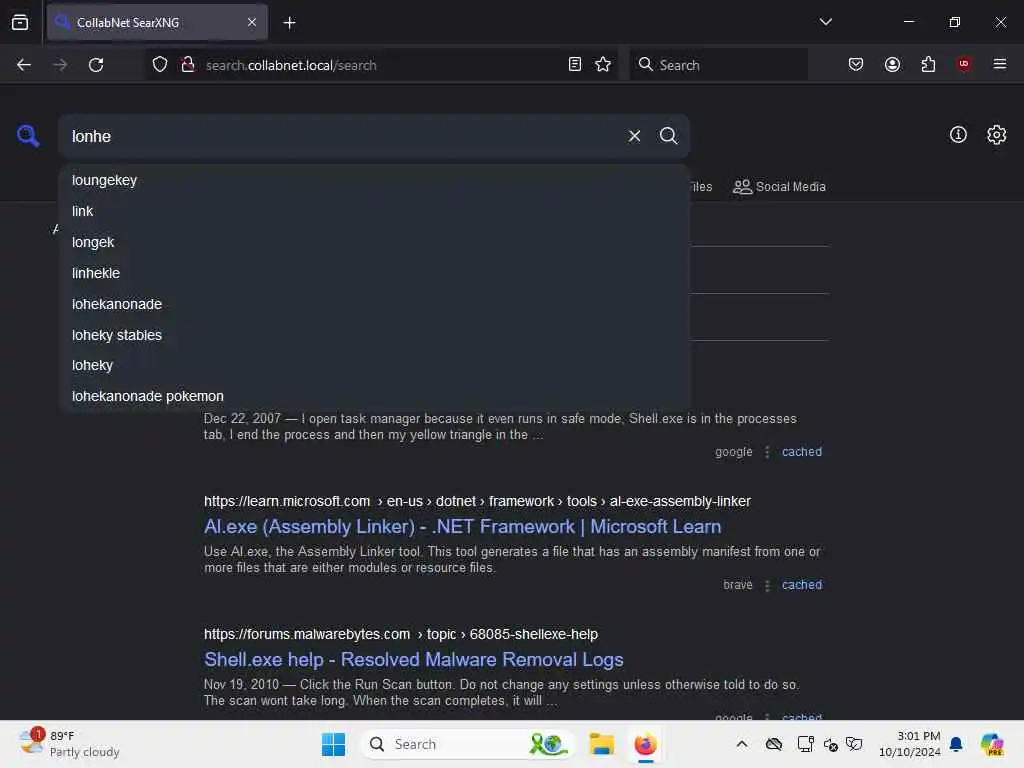Open the recent browsing tab view icon
Viewport: 1024px width, 768px height.
(20, 22)
